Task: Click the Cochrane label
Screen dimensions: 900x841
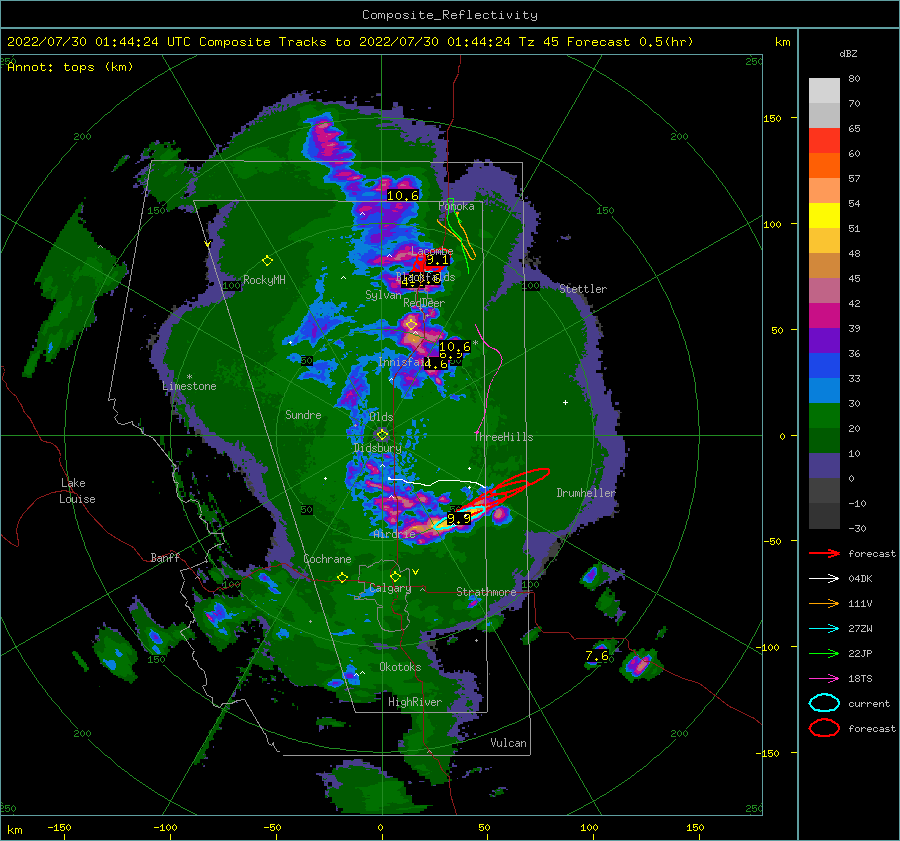Action: coord(327,559)
